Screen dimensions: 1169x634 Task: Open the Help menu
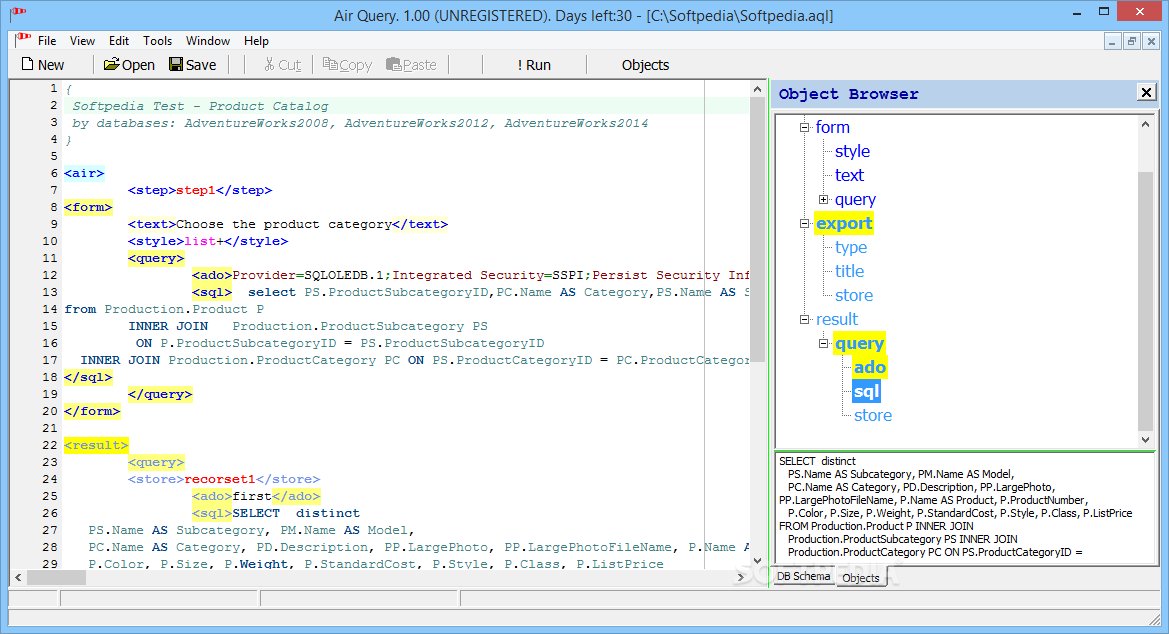tap(256, 41)
